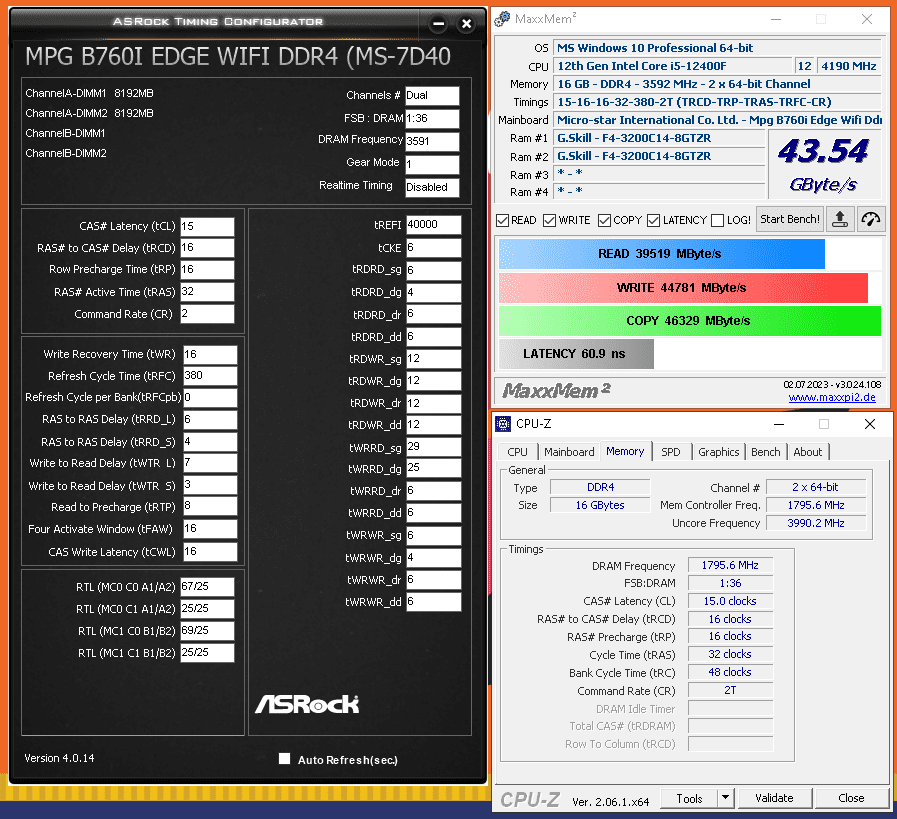Viewport: 897px width, 819px height.
Task: Switch to the CPU tab in CPU-Z
Action: pos(518,452)
